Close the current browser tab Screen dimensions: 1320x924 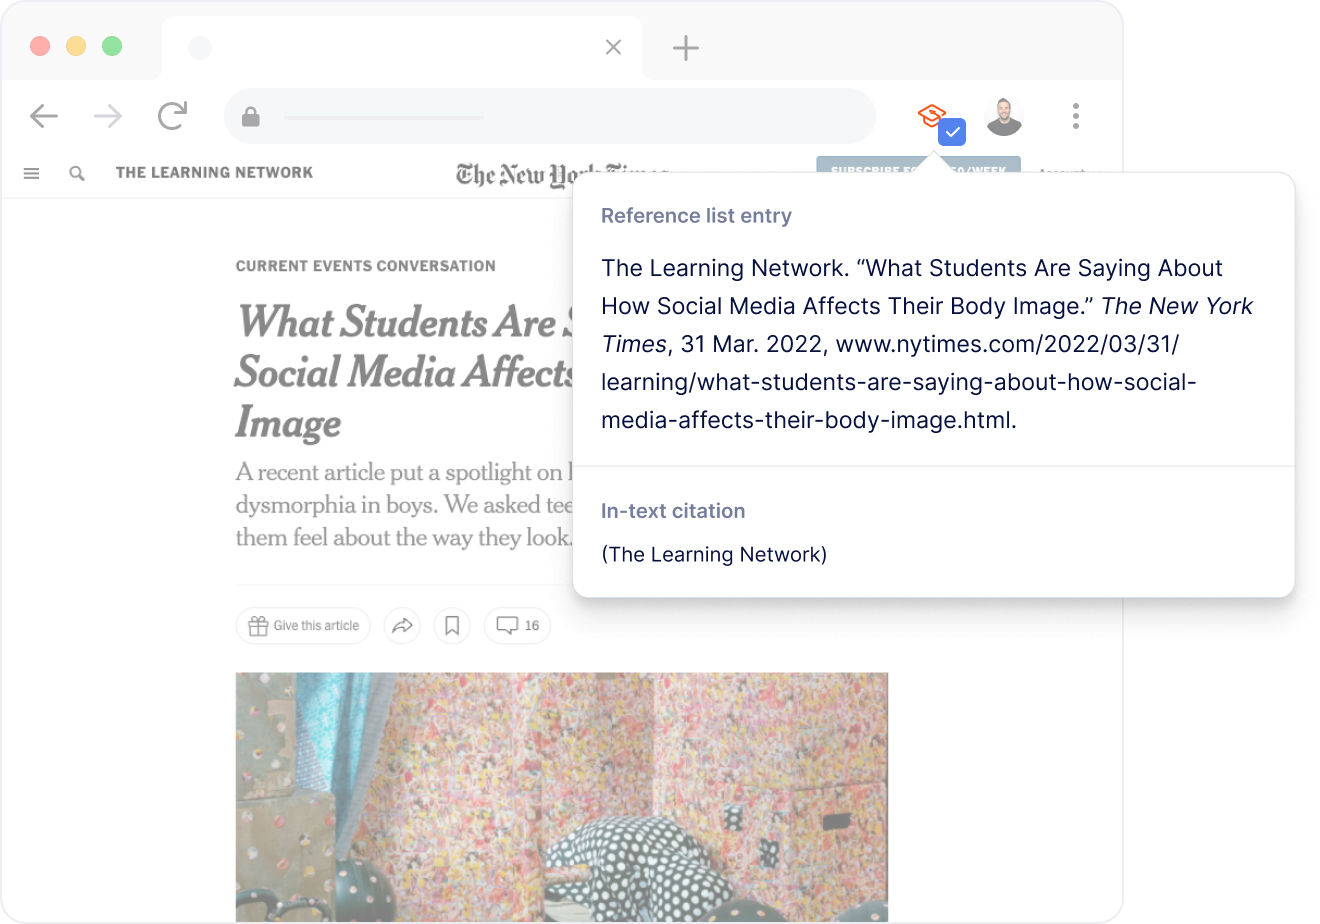point(614,47)
